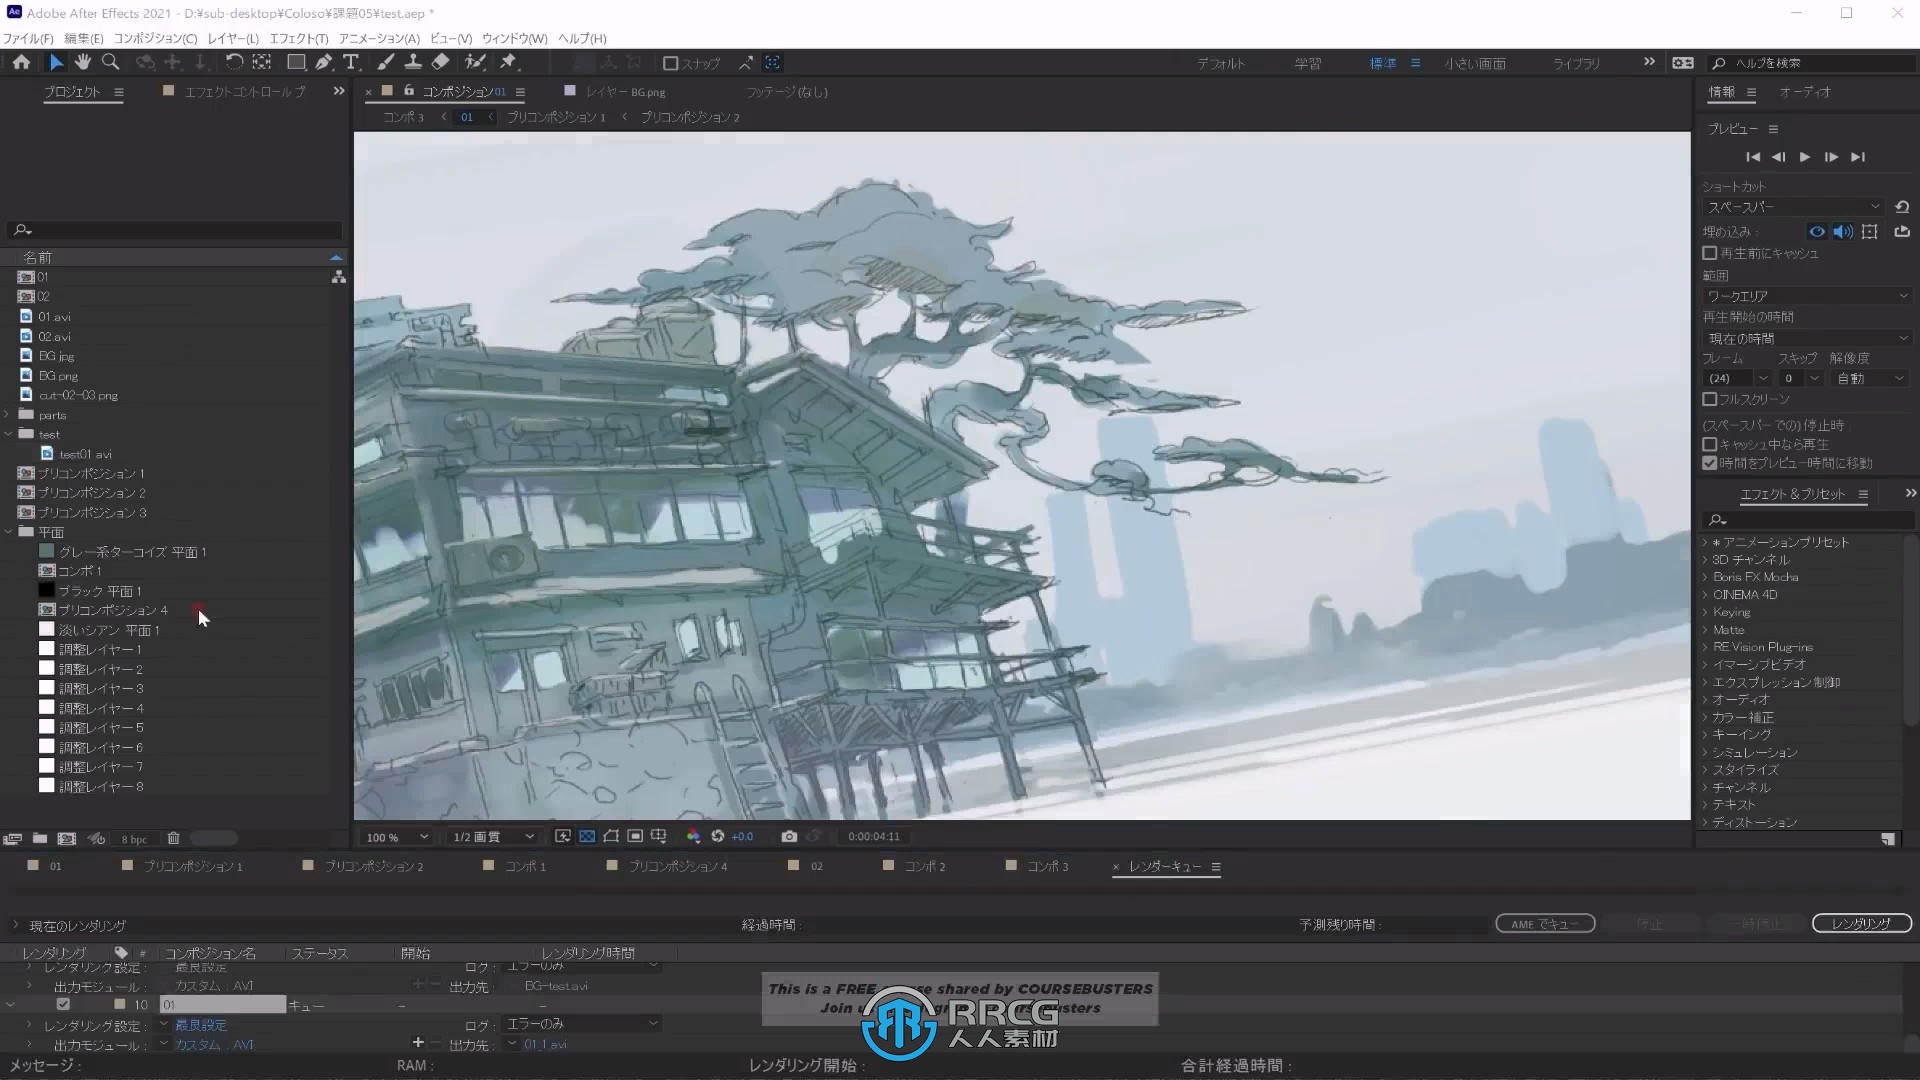Image resolution: width=1920 pixels, height=1080 pixels.
Task: Click the trash delete icon in Project panel
Action: pos(173,838)
